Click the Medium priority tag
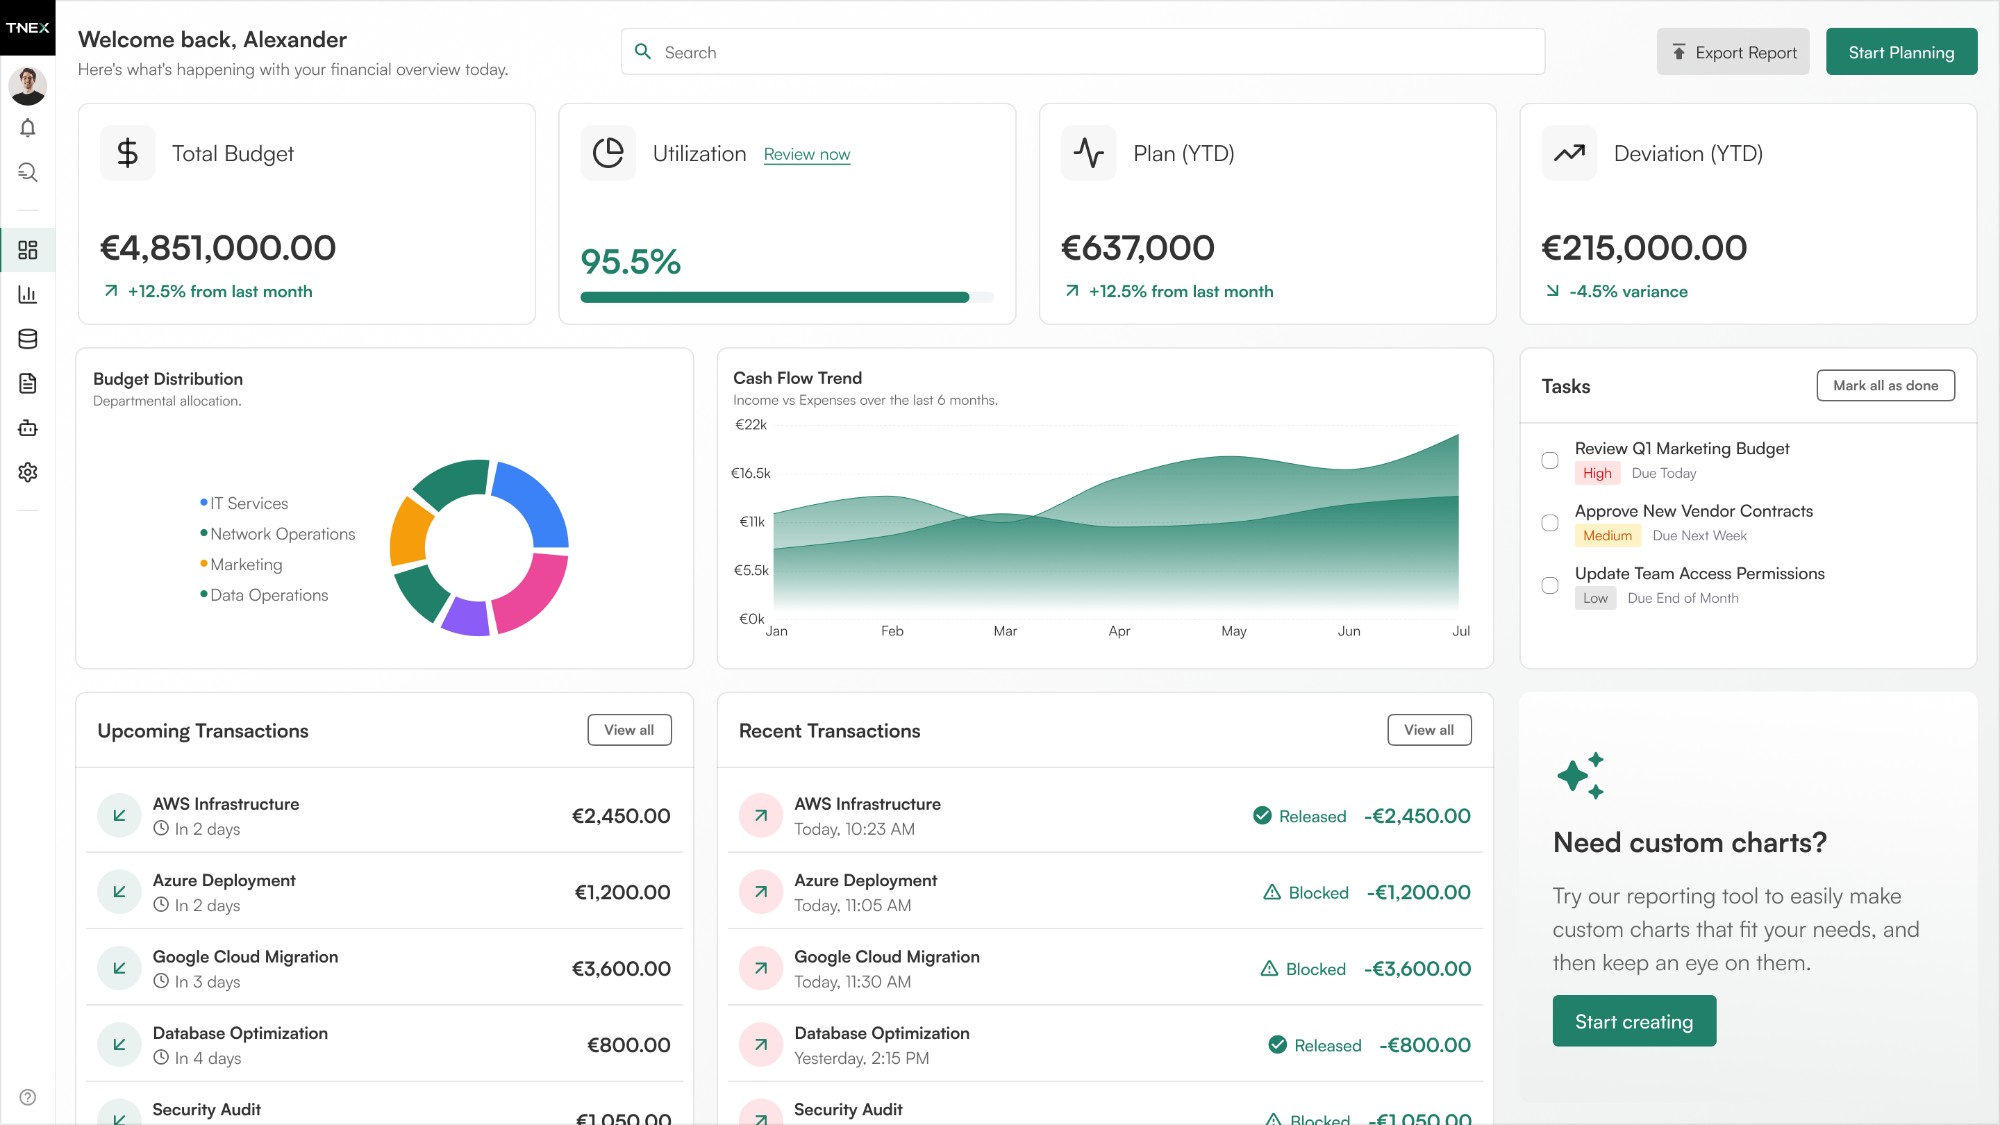Viewport: 2000px width, 1125px height. click(x=1607, y=535)
